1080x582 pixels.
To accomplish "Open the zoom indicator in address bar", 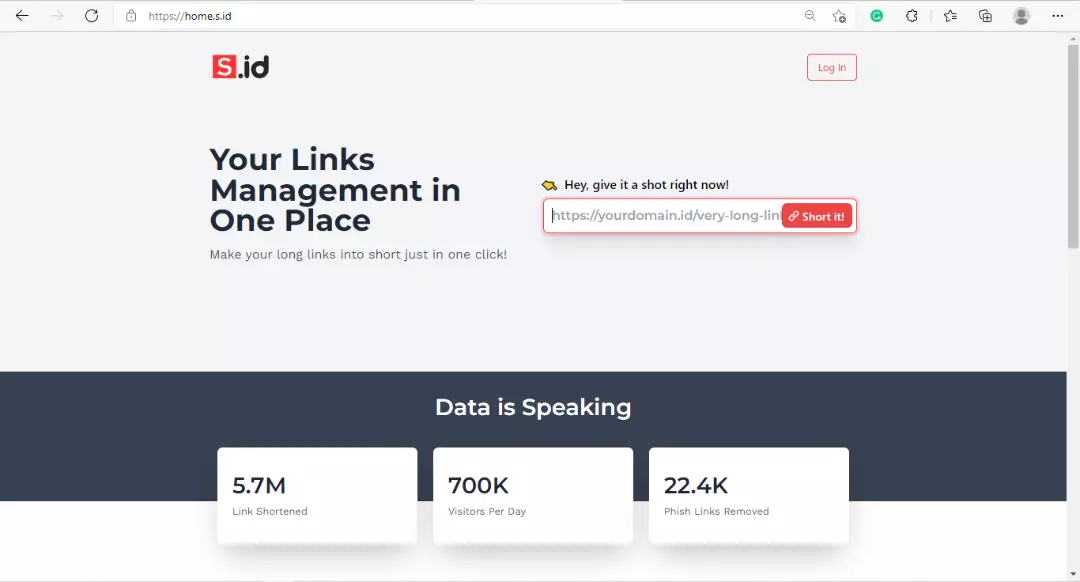I will pyautogui.click(x=810, y=16).
